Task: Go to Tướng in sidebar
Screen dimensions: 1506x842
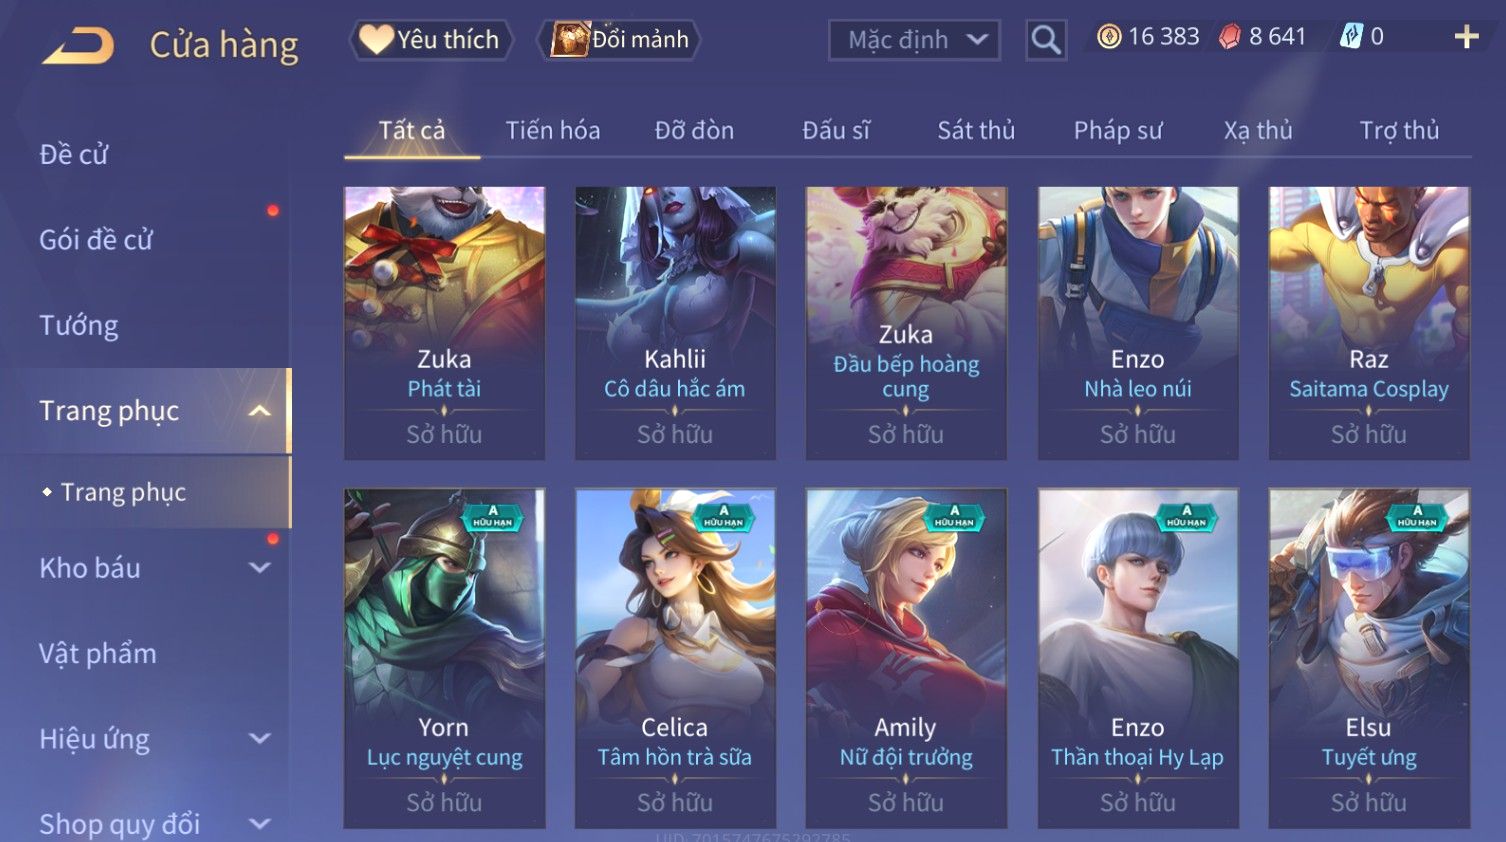Action: (x=79, y=326)
